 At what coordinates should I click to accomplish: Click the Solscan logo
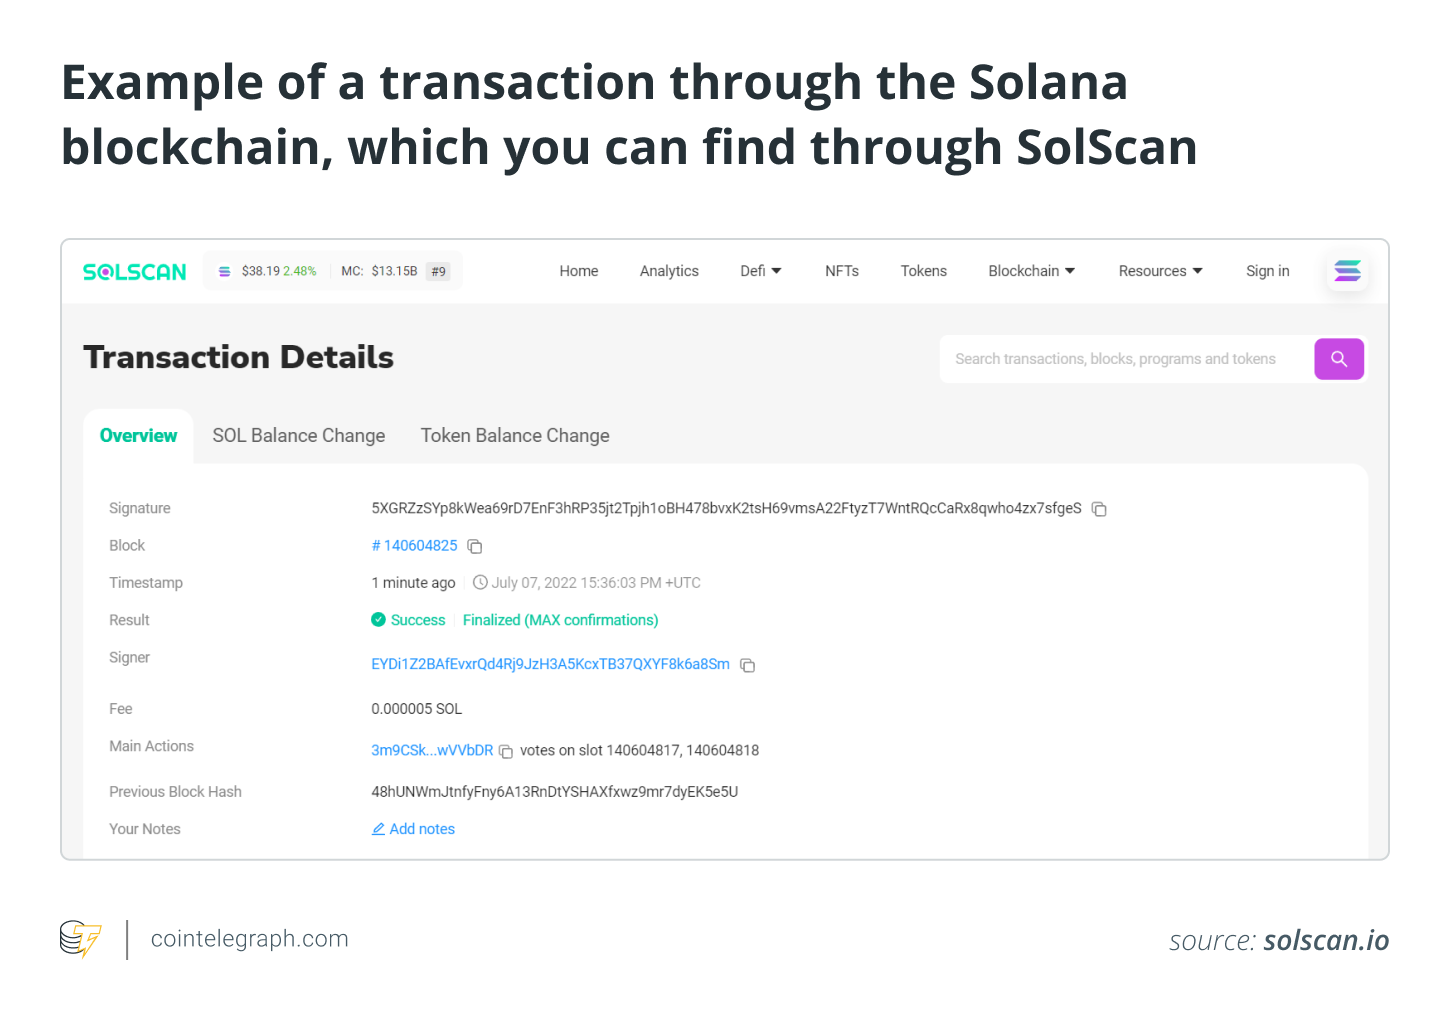point(134,272)
